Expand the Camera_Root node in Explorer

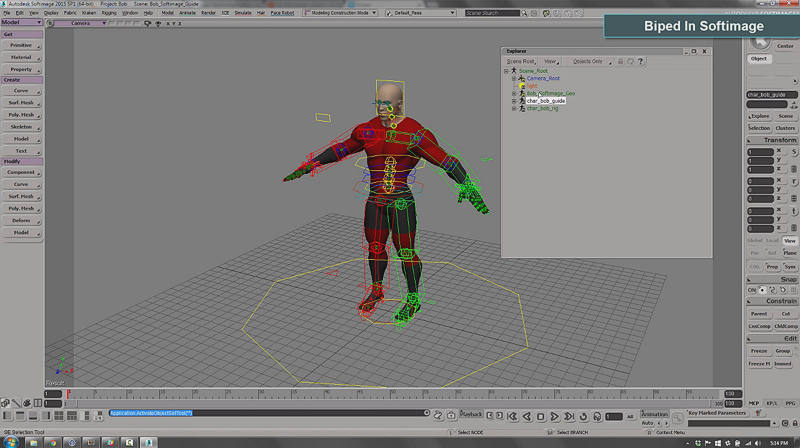pos(514,79)
